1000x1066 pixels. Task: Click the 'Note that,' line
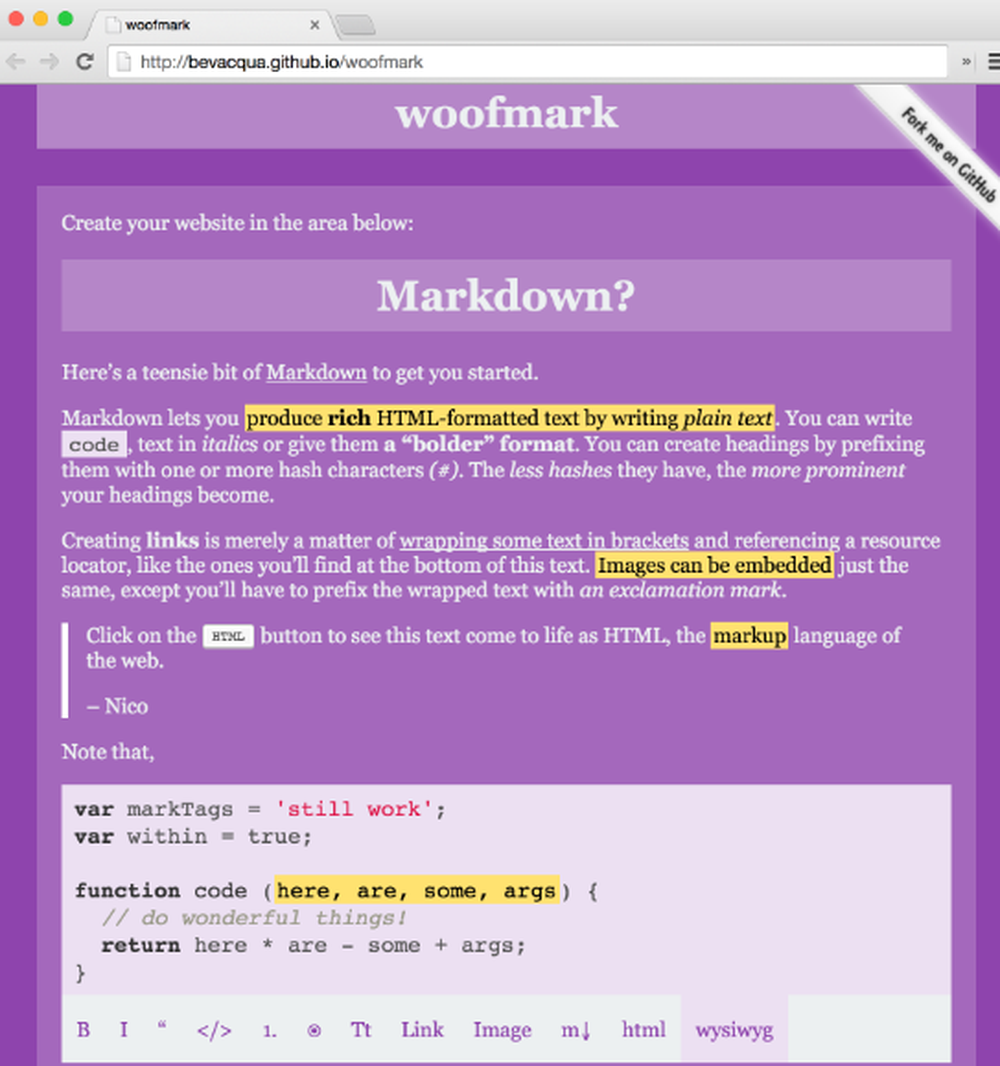pos(108,752)
